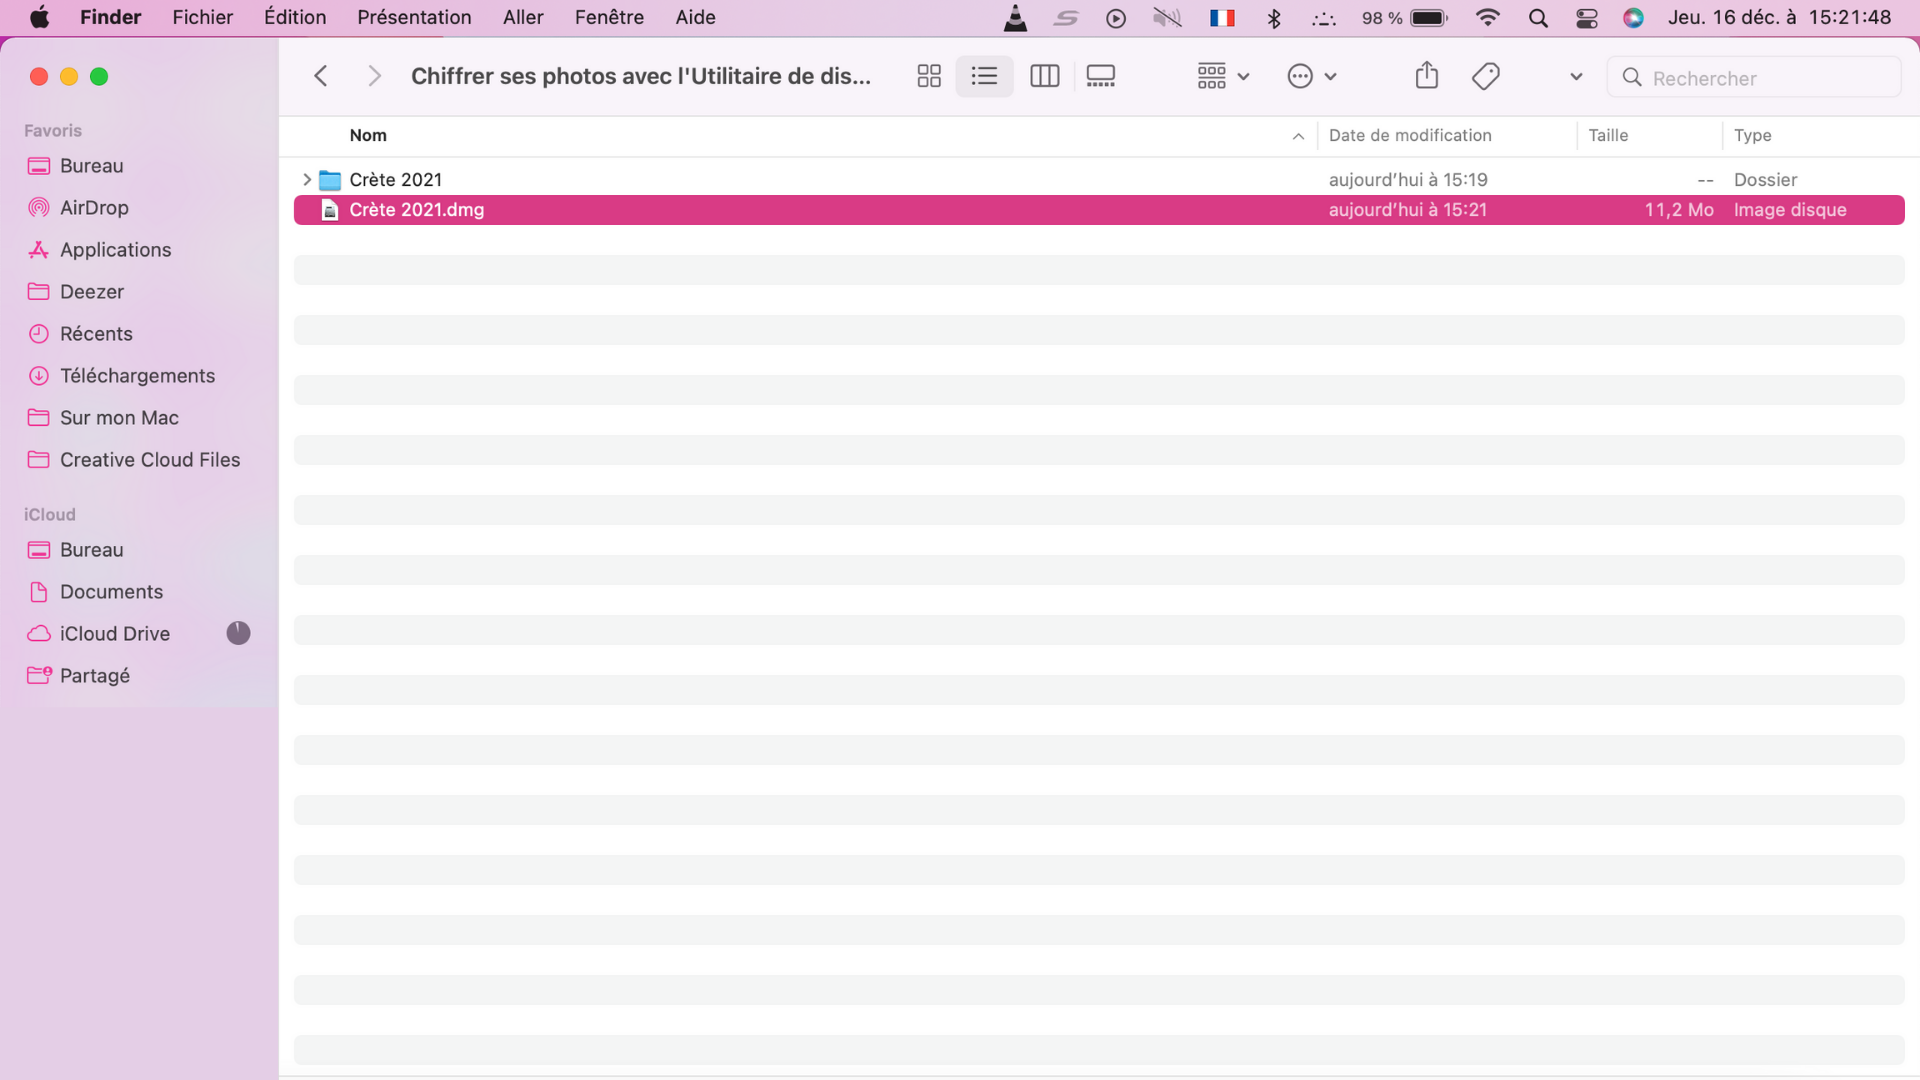Open AirDrop in the sidebar
Screen dimensions: 1920x1080
(94, 208)
